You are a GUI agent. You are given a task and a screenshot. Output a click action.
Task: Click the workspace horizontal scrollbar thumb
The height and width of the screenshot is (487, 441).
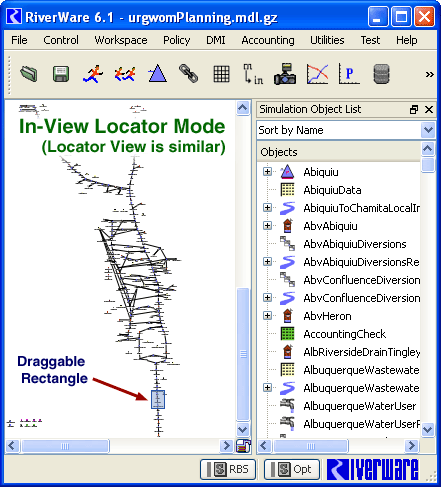[65, 446]
